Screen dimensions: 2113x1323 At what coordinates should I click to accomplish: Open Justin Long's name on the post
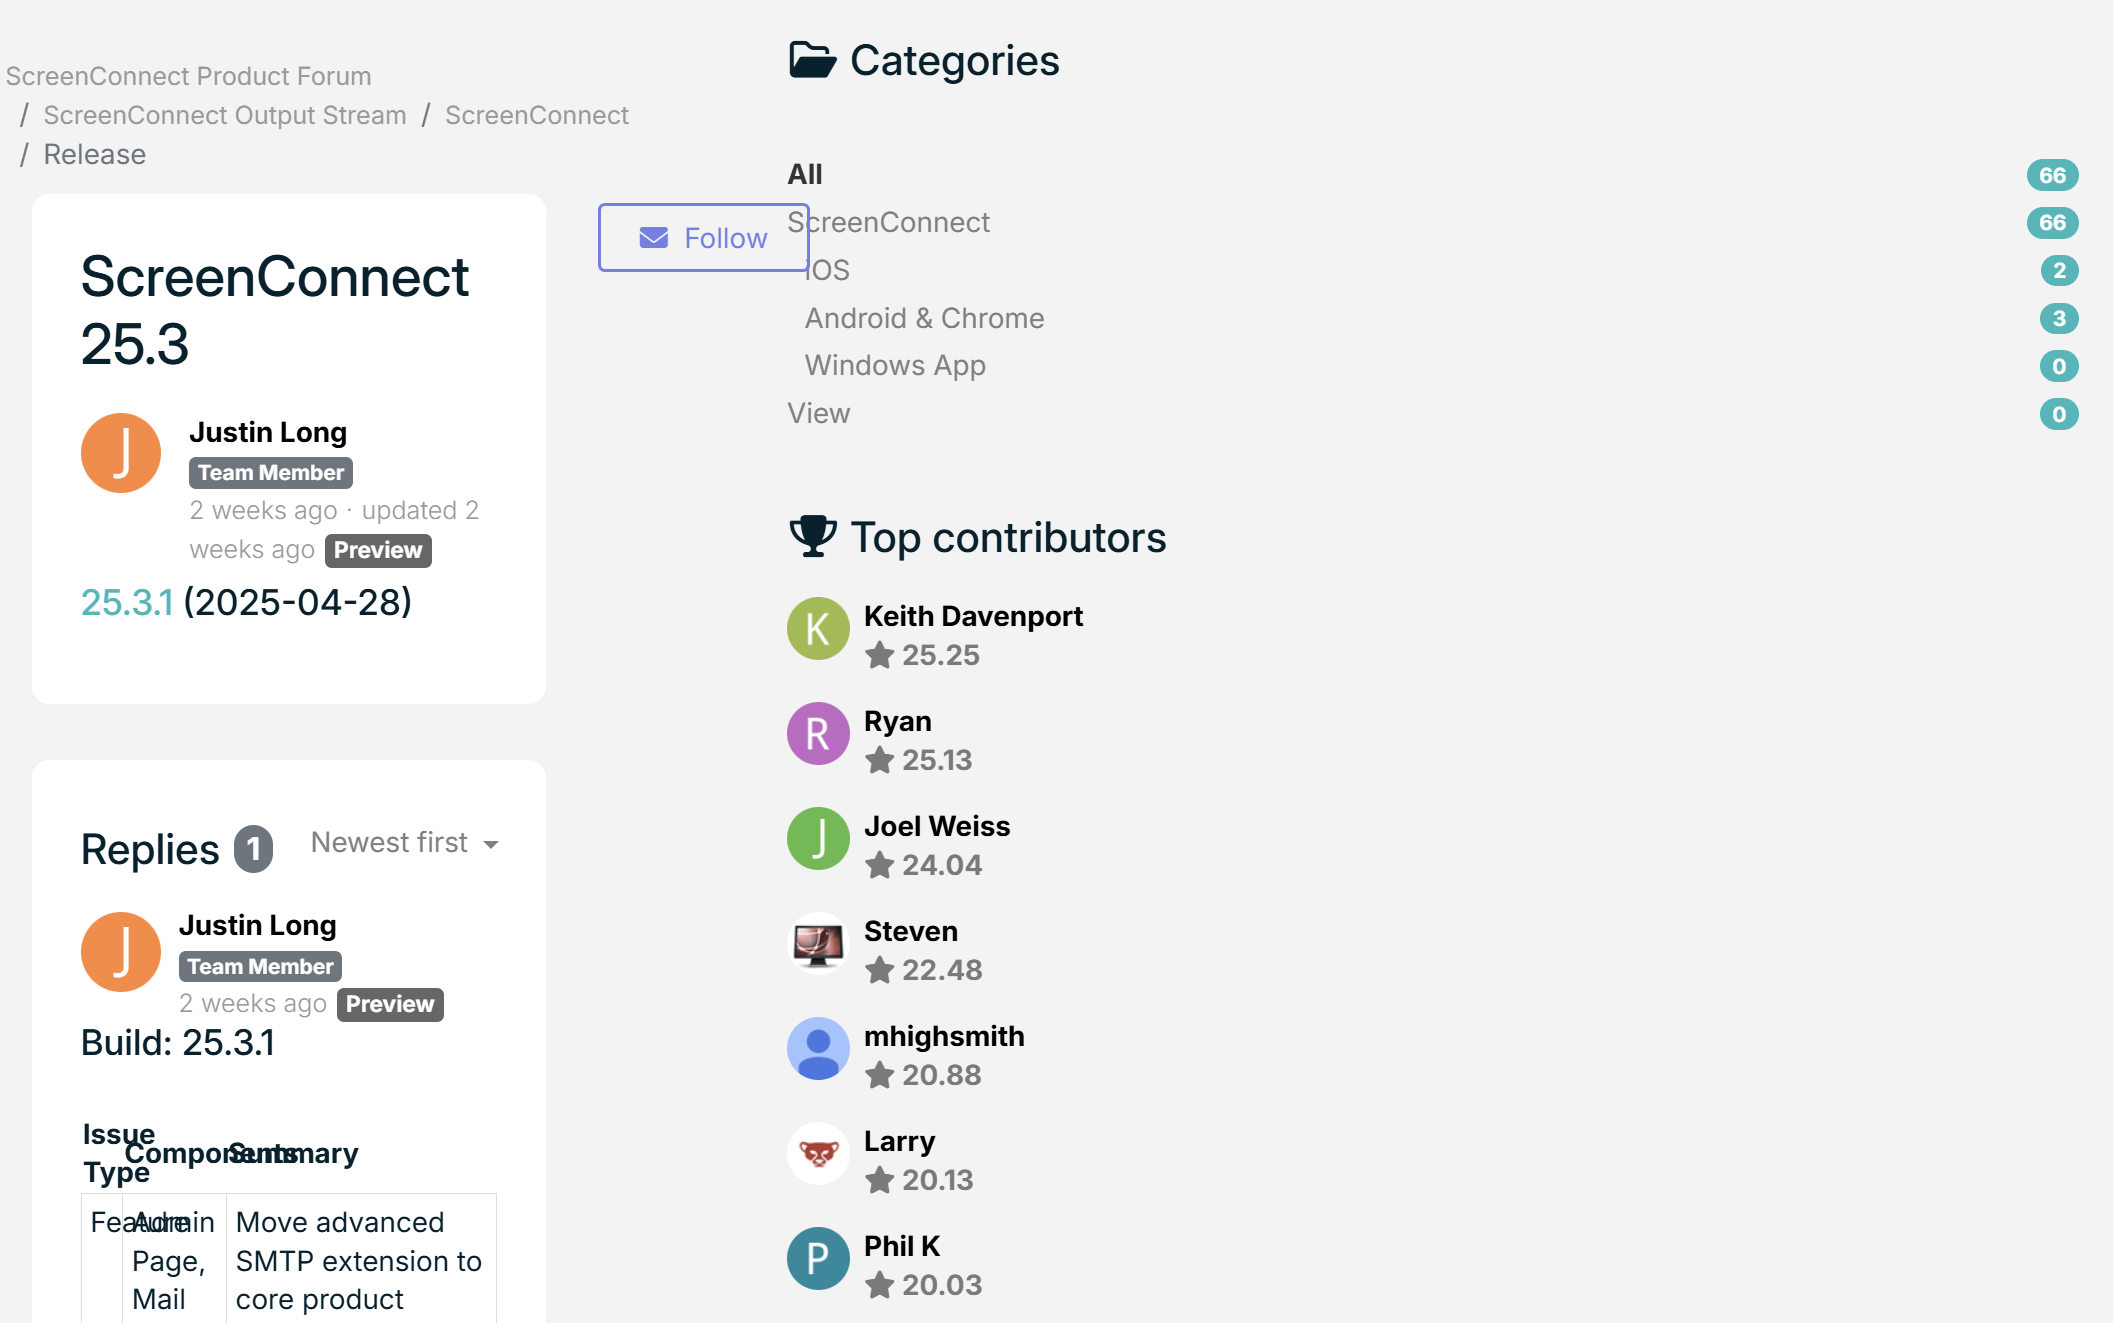tap(268, 432)
